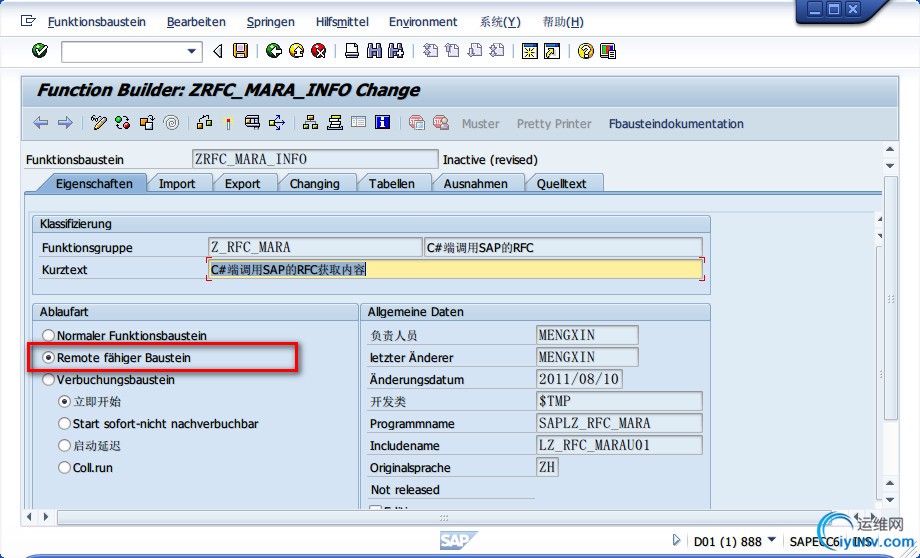Open the Springen menu

pos(270,22)
